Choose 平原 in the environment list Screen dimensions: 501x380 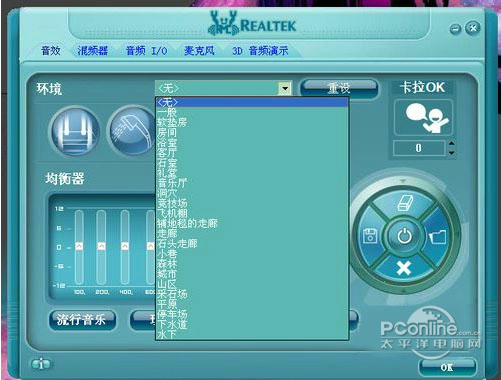pyautogui.click(x=252, y=304)
